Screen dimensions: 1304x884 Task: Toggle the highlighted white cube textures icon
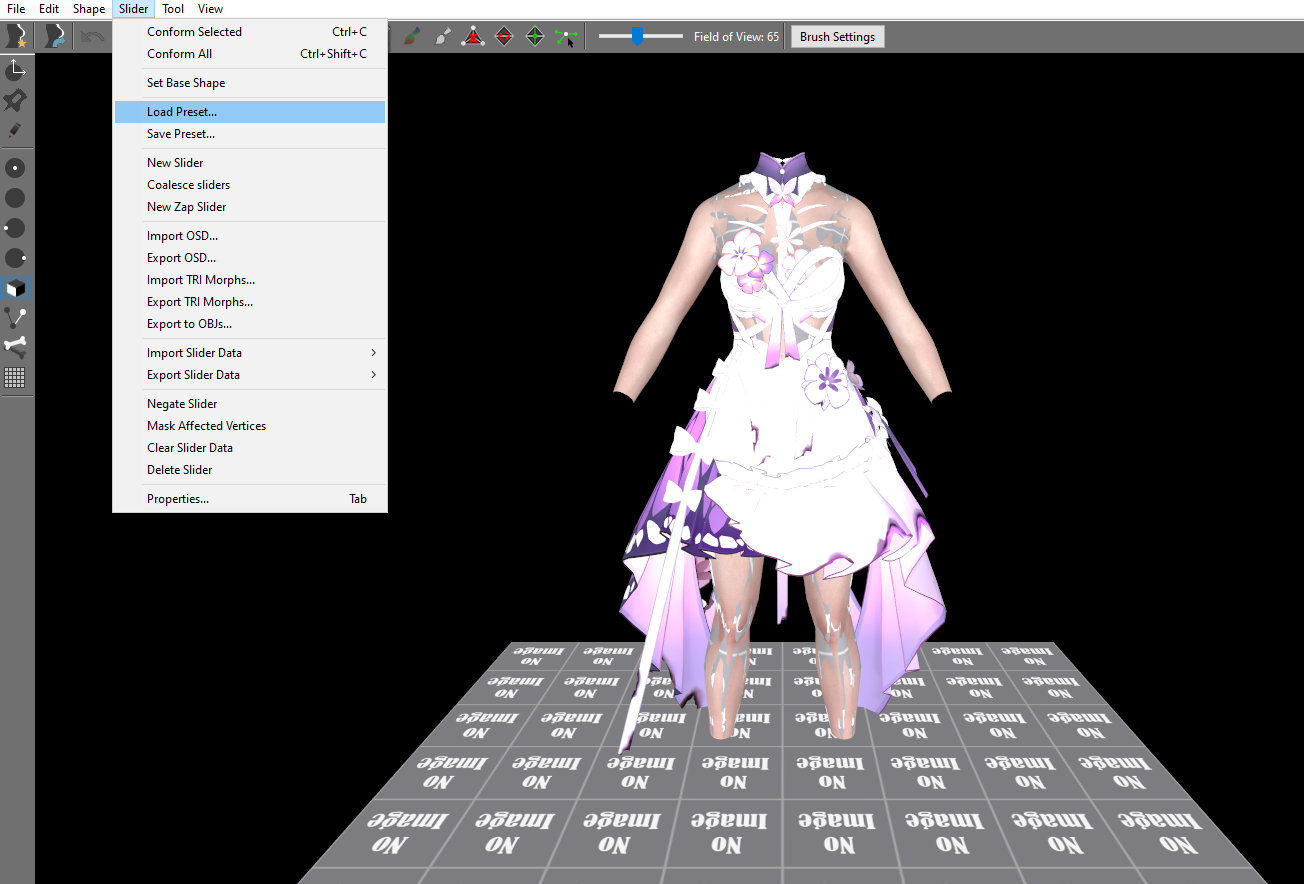tap(16, 288)
